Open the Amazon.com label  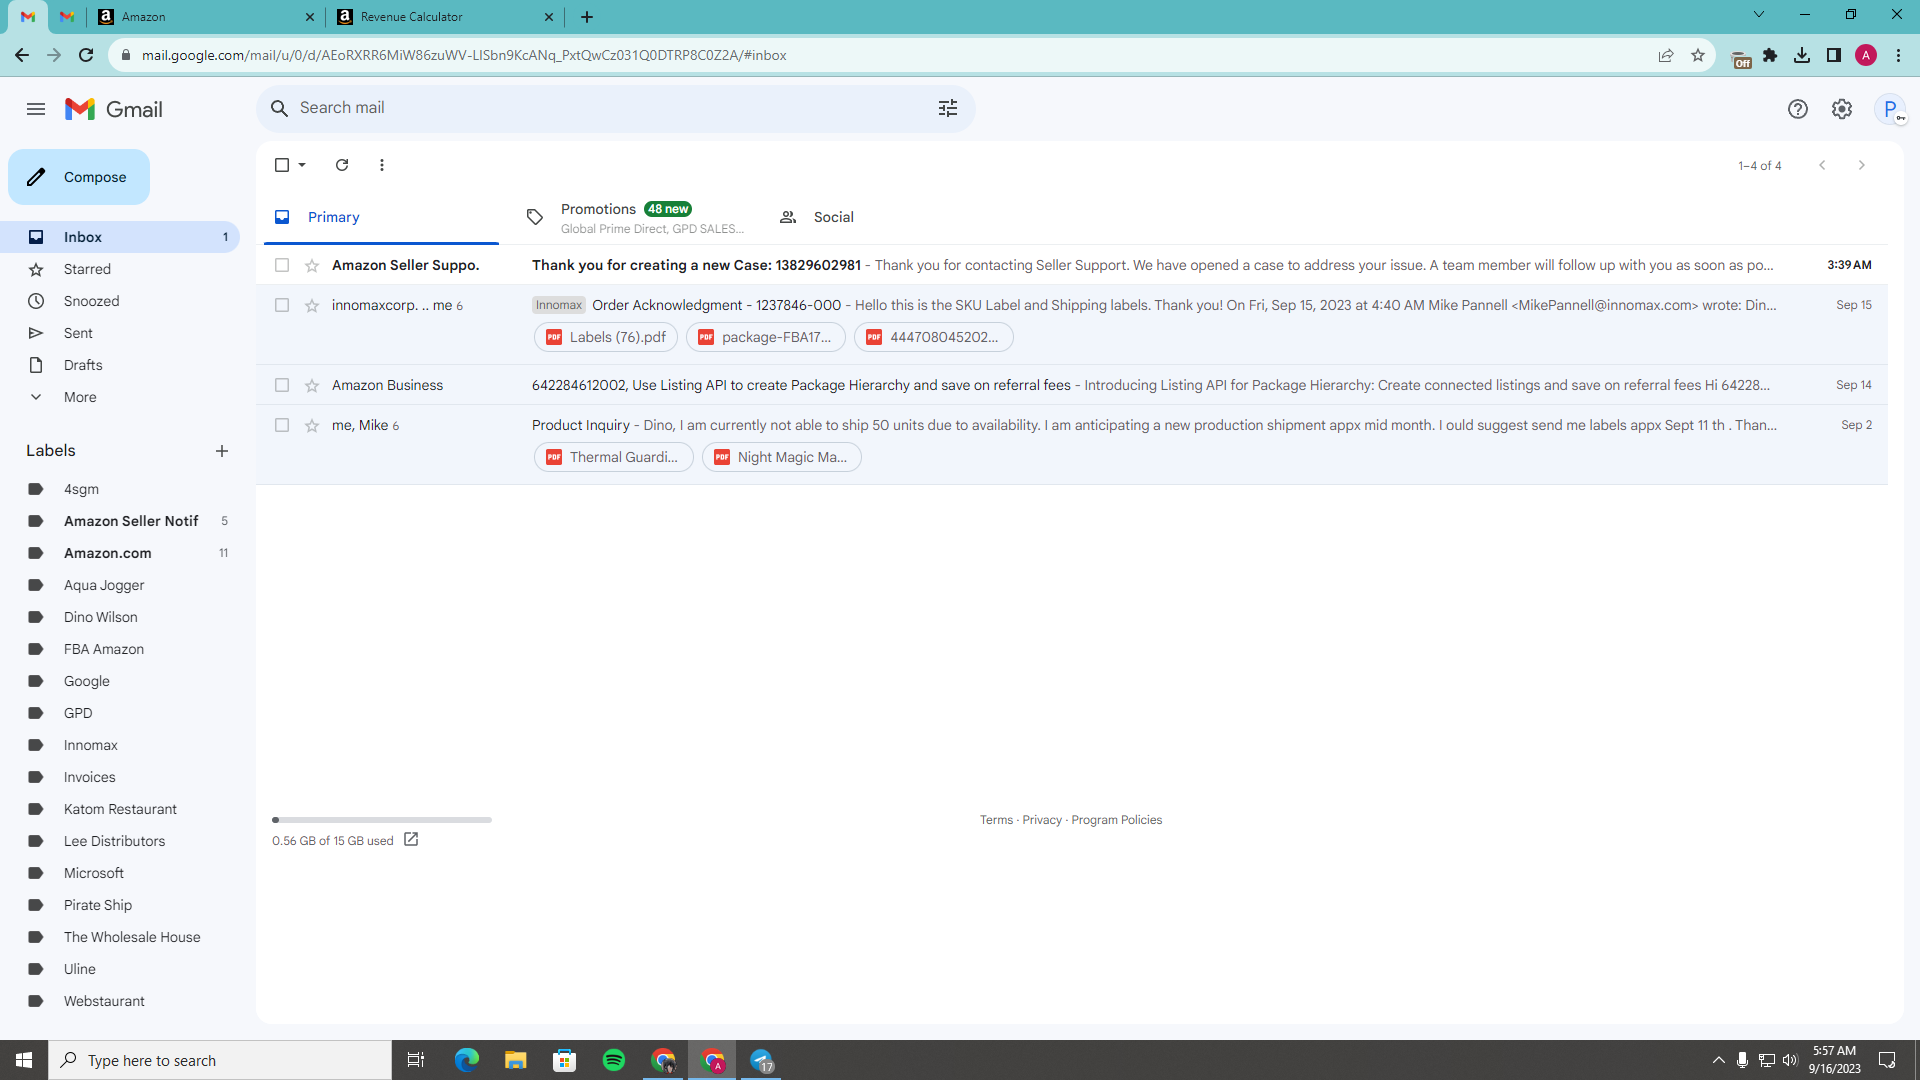(x=120, y=553)
